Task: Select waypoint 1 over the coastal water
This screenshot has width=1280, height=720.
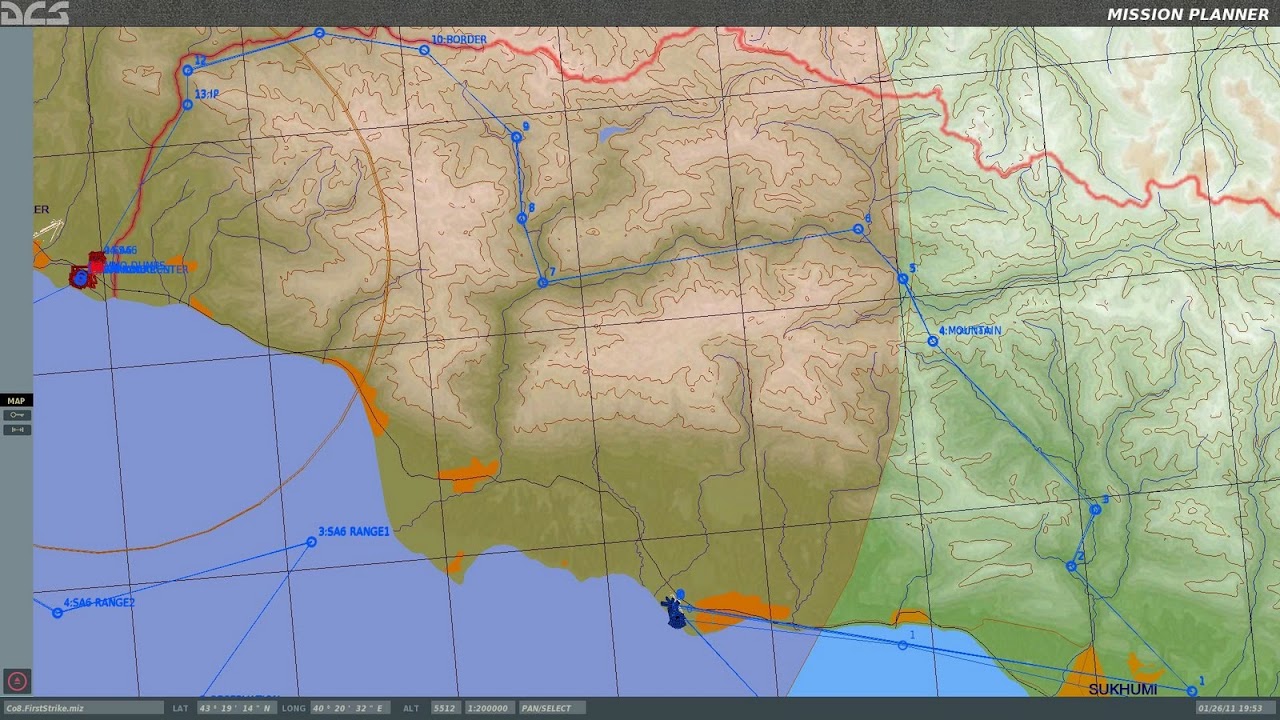Action: [x=902, y=645]
